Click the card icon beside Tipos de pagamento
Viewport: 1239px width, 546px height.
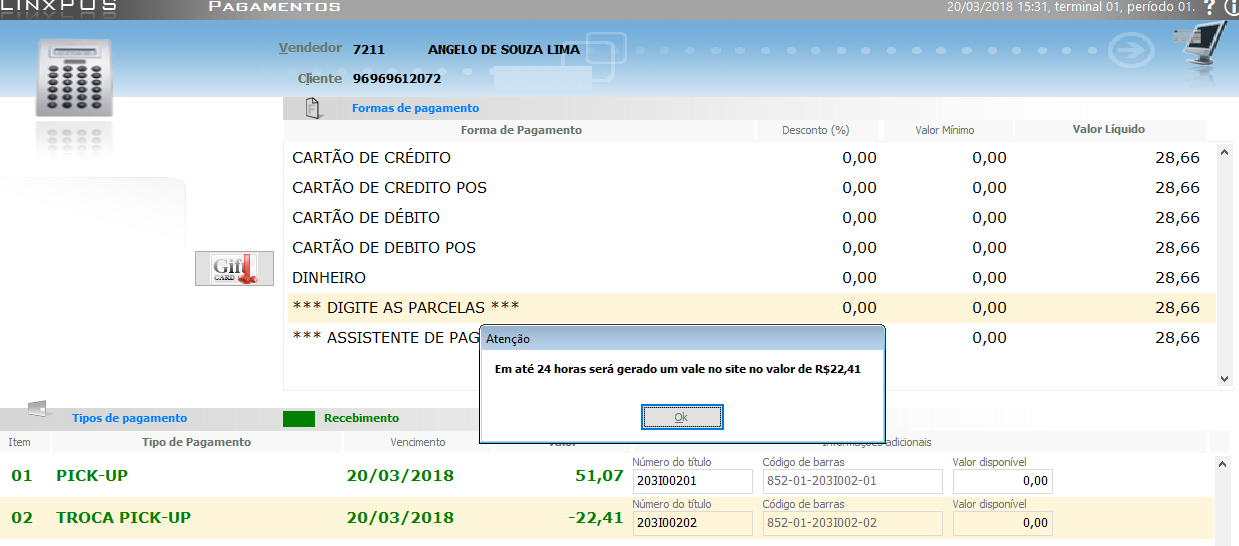pyautogui.click(x=37, y=409)
